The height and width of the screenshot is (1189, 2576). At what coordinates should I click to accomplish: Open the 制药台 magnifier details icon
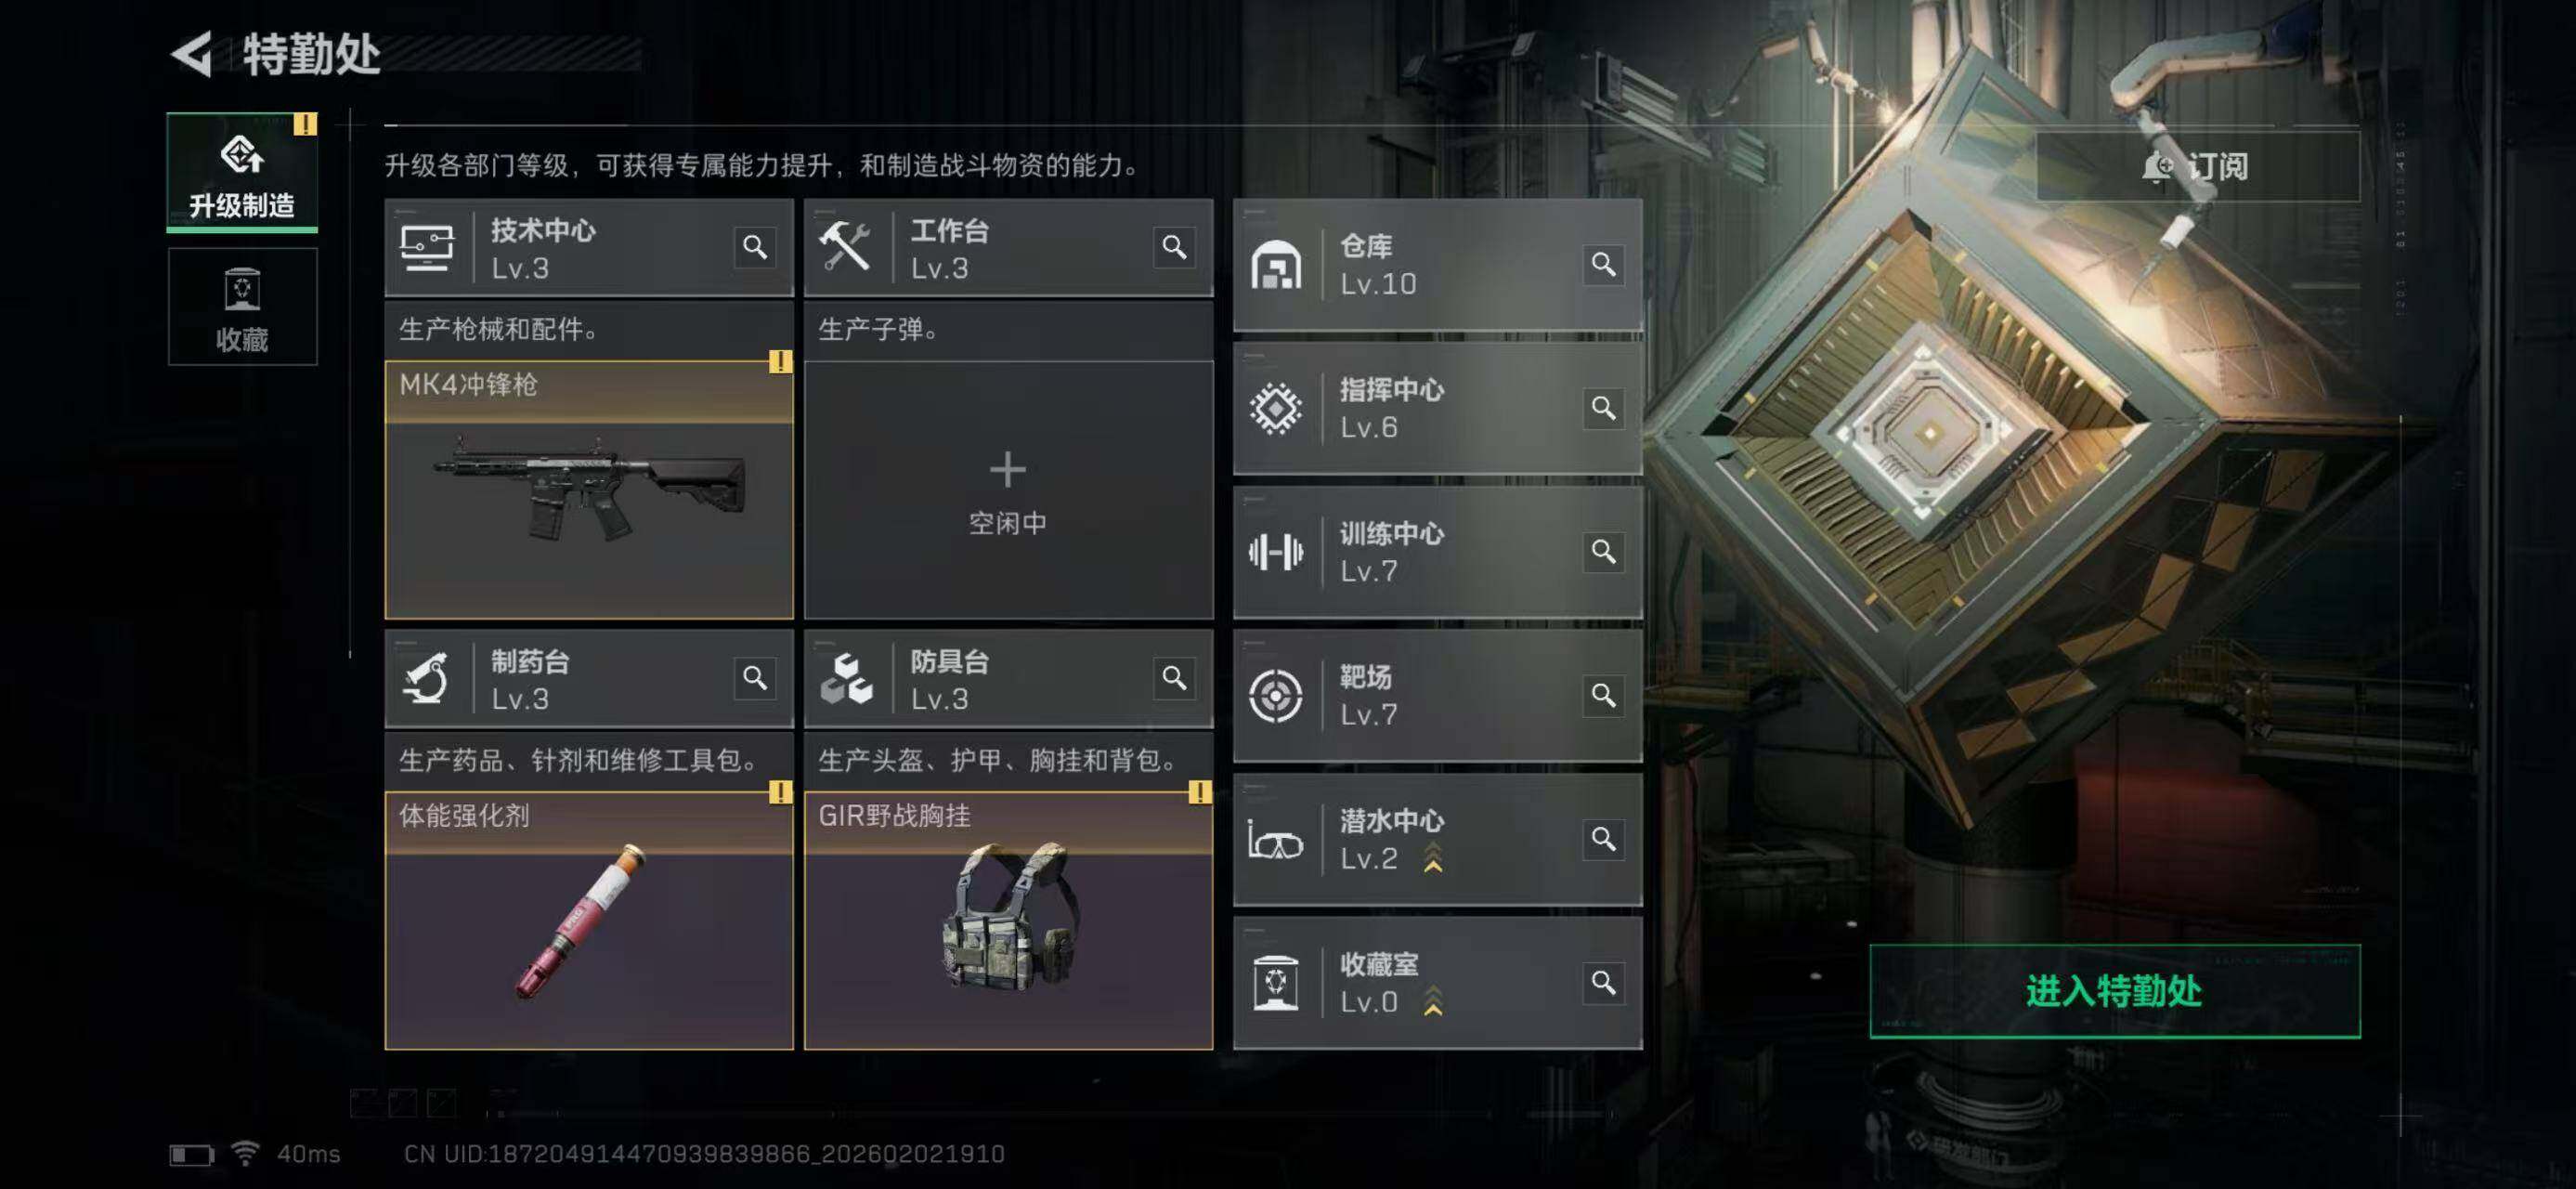pos(755,678)
